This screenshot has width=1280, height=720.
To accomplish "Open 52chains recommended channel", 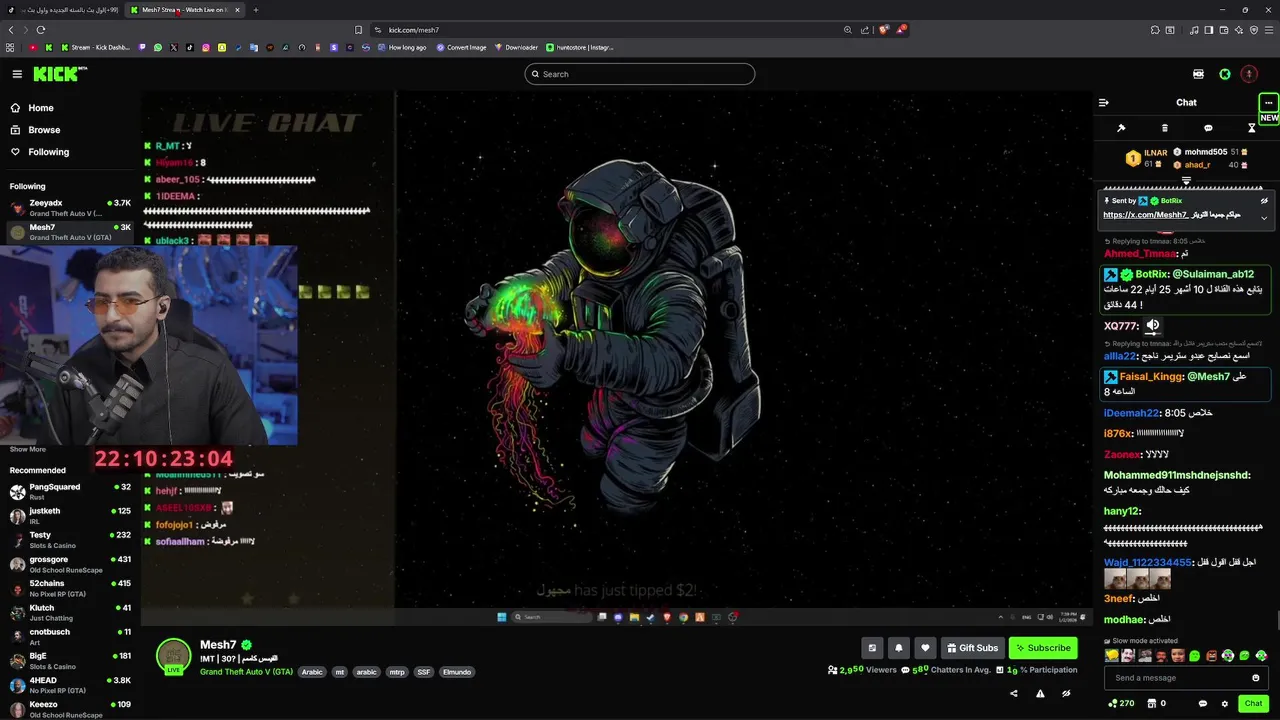I will [70, 588].
